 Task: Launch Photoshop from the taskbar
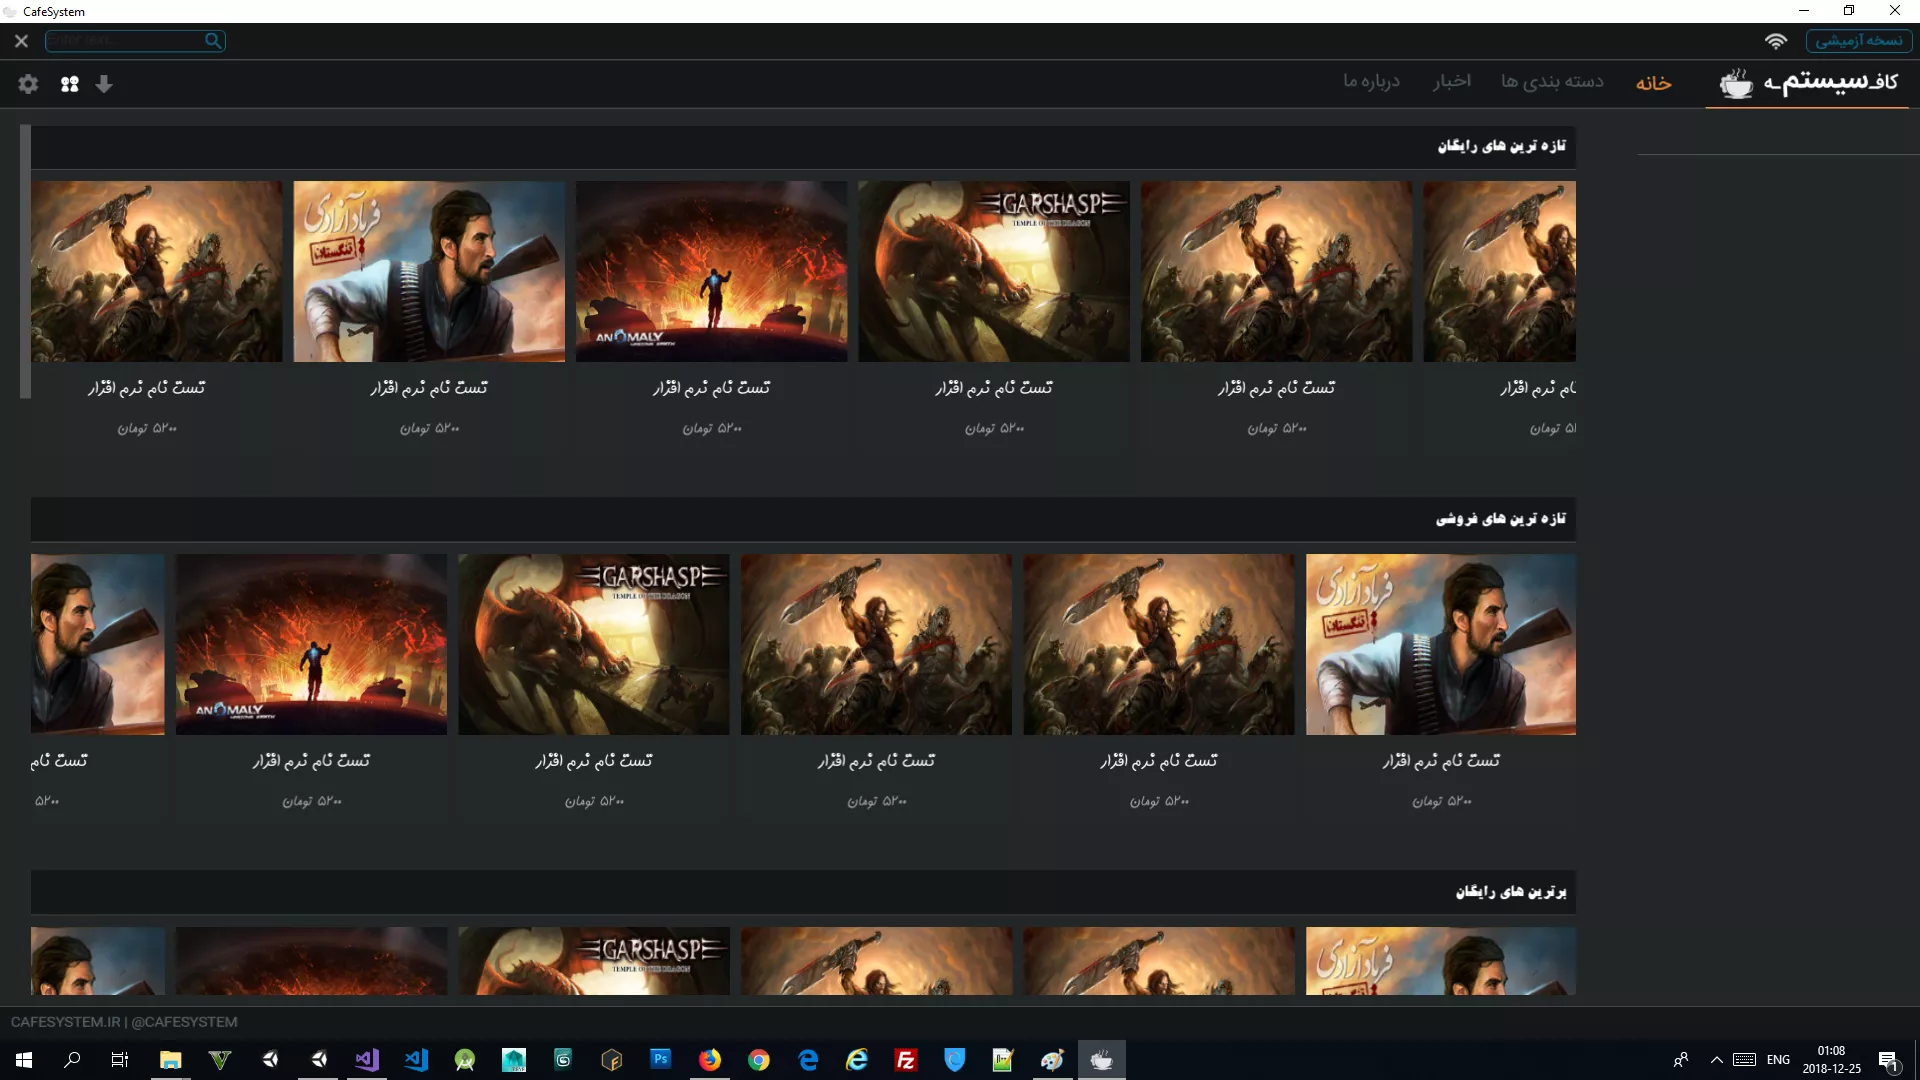coord(661,1060)
